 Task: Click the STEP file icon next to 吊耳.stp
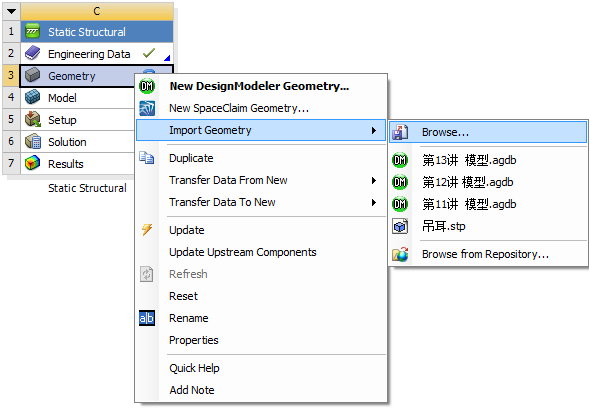click(400, 226)
